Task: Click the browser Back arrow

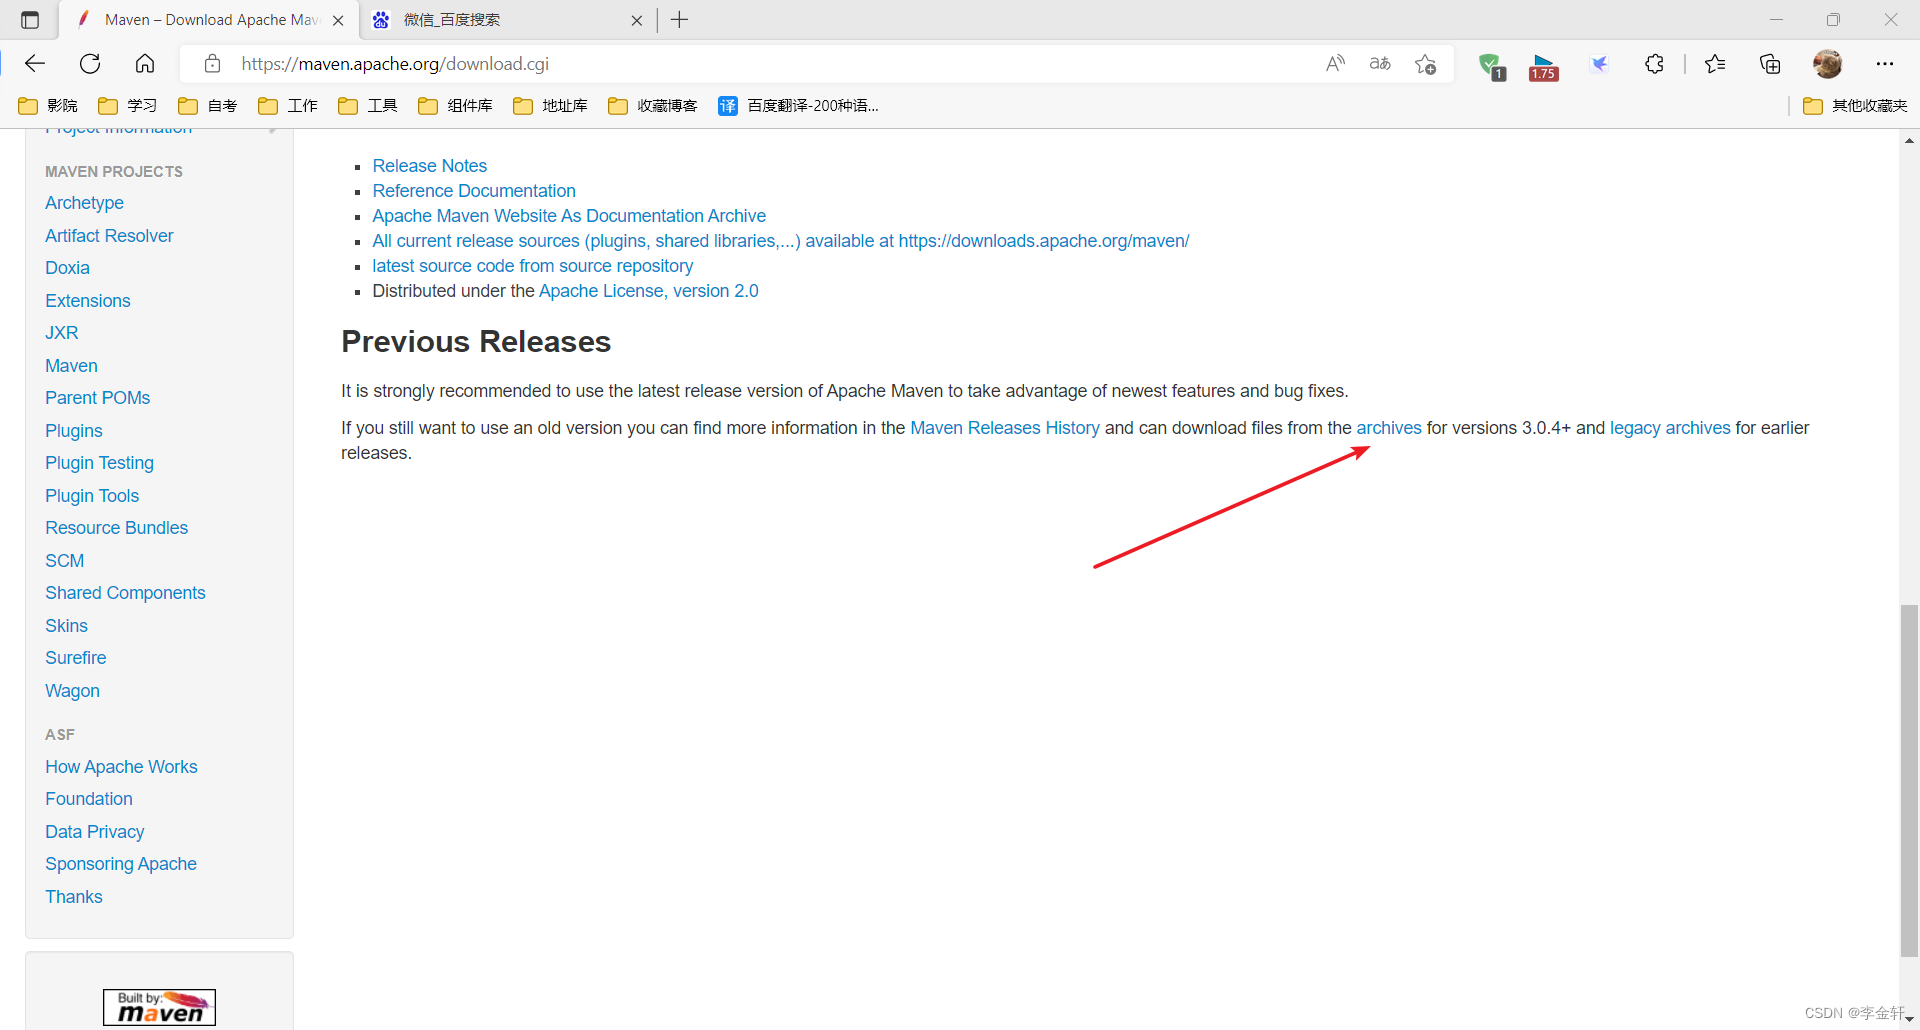Action: pos(35,64)
